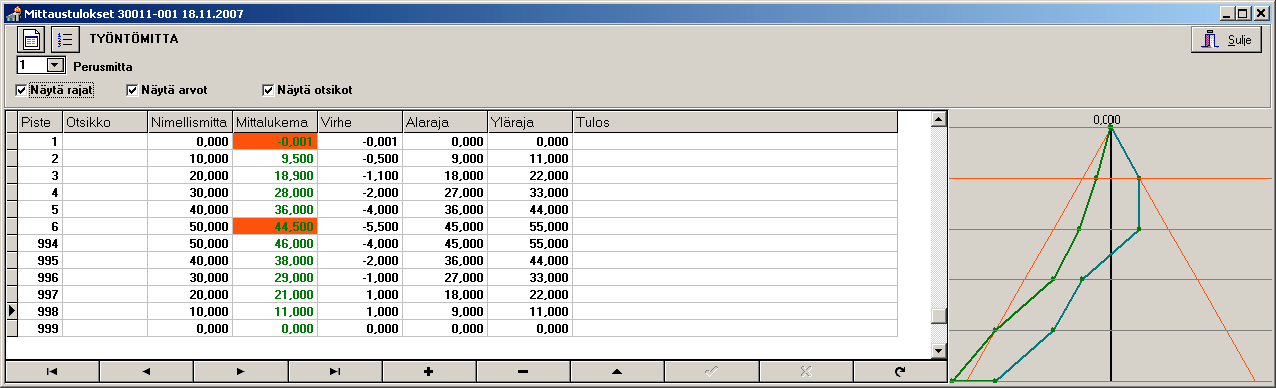Click the vertical scrollbar thumb of the table
This screenshot has height=388, width=1276.
click(x=938, y=317)
